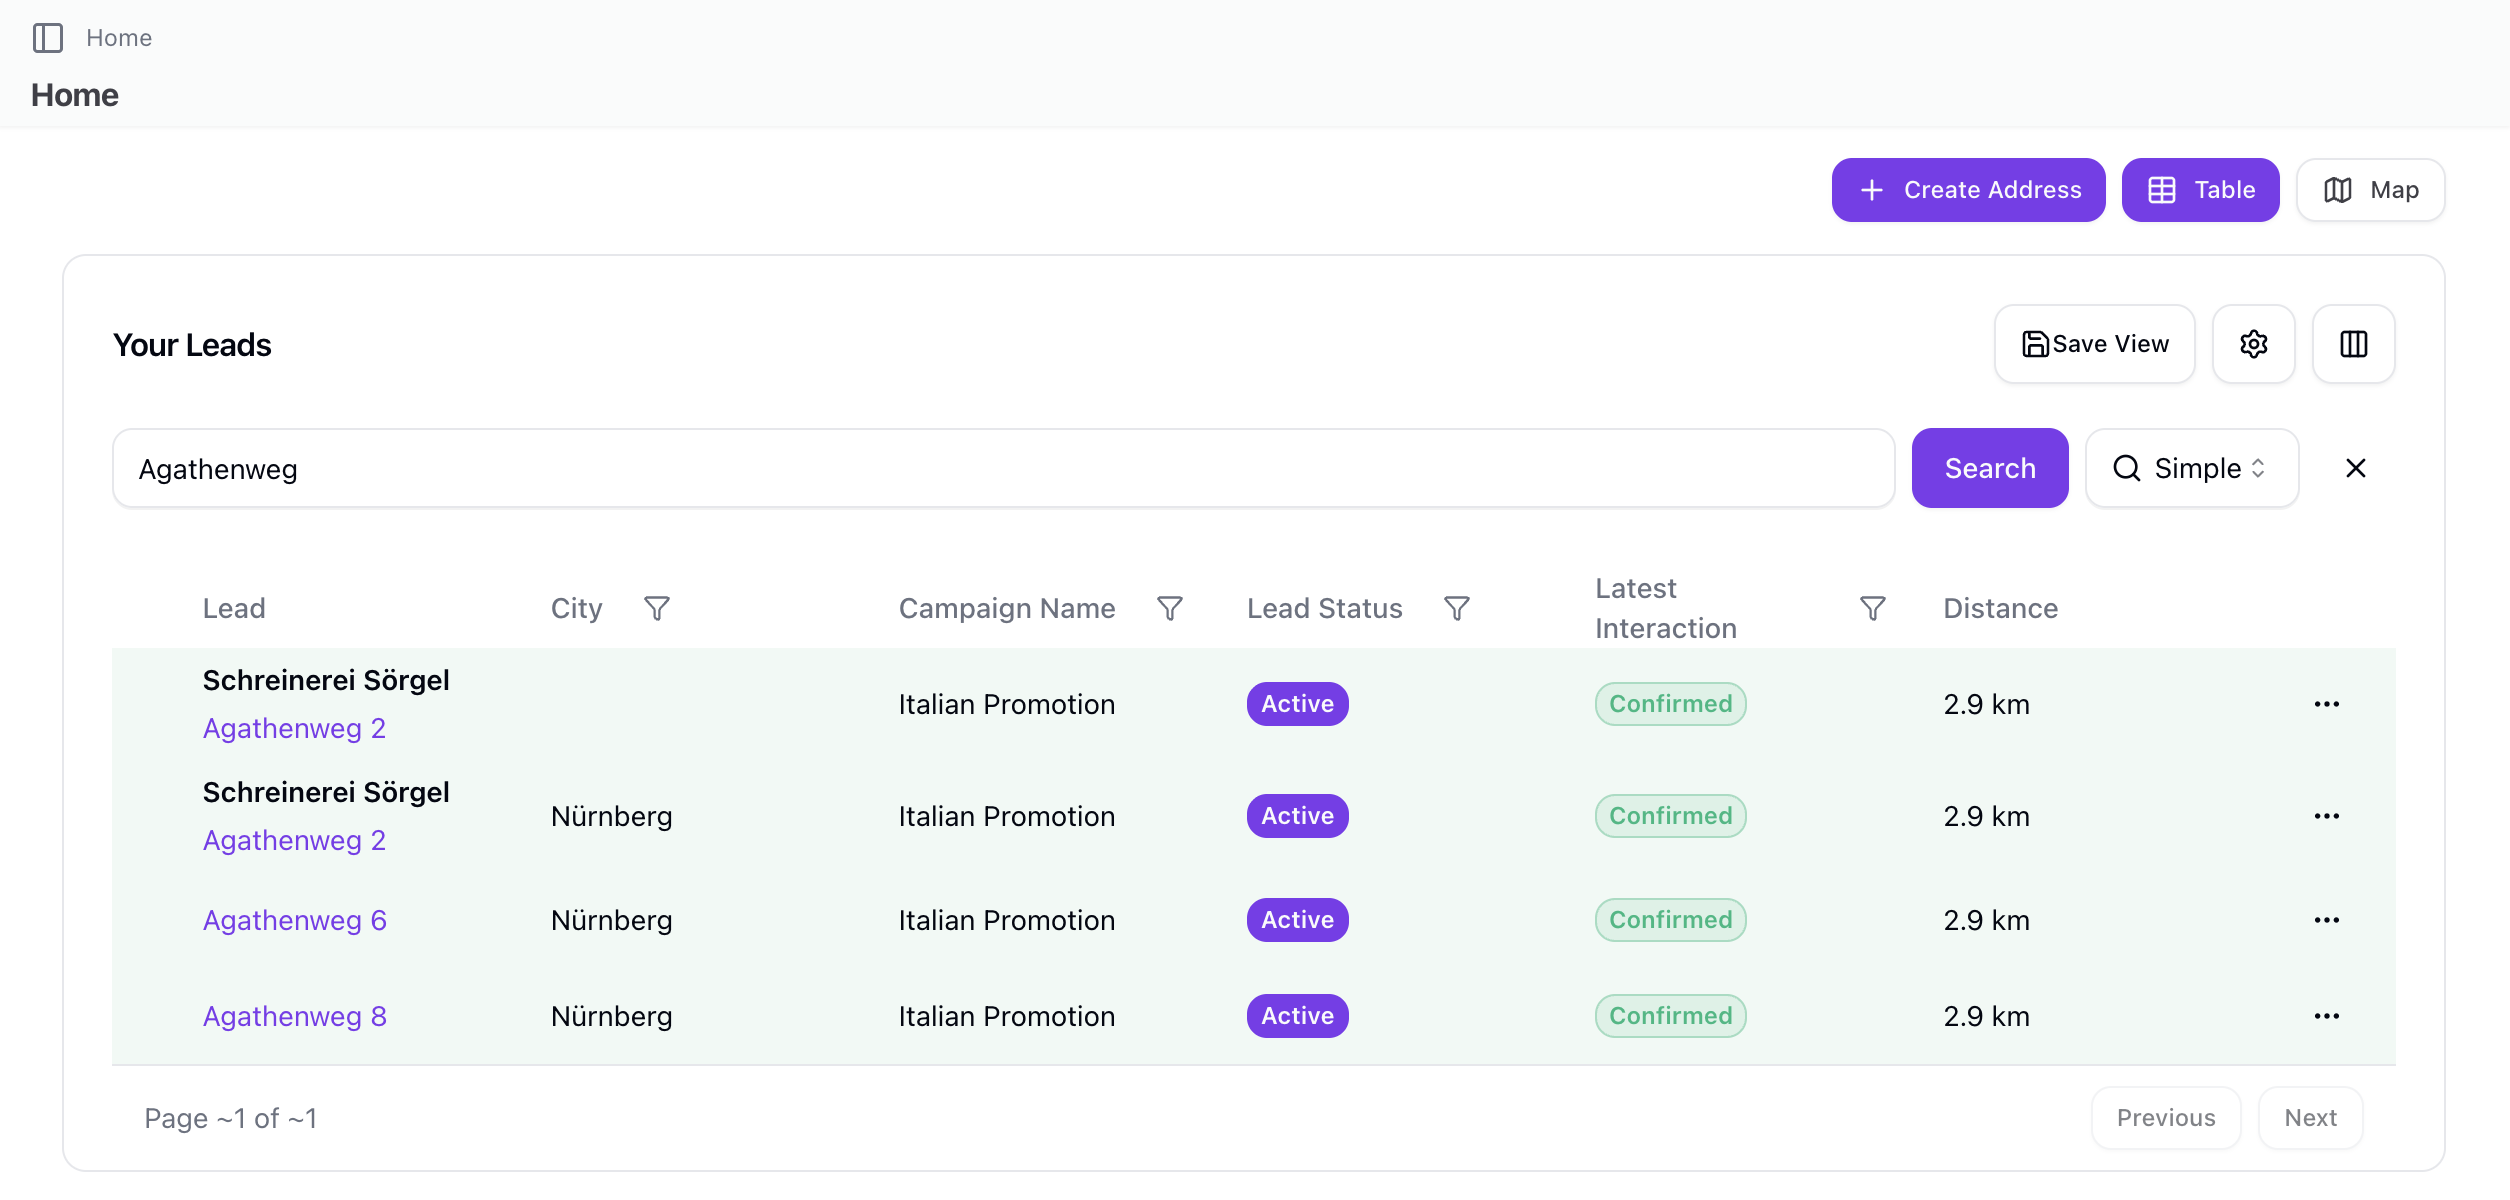
Task: Open row actions for Agathenweg 6
Action: coord(2326,920)
